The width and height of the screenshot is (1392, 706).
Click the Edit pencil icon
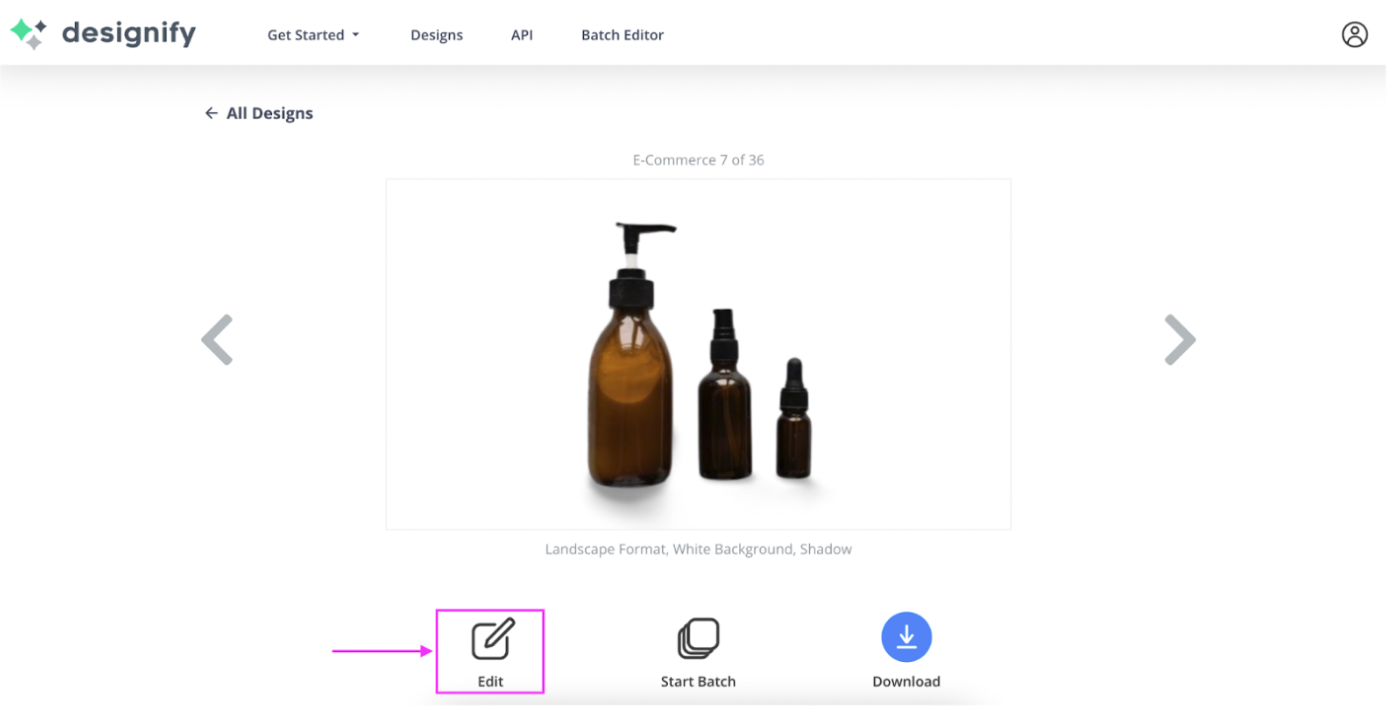pyautogui.click(x=492, y=639)
